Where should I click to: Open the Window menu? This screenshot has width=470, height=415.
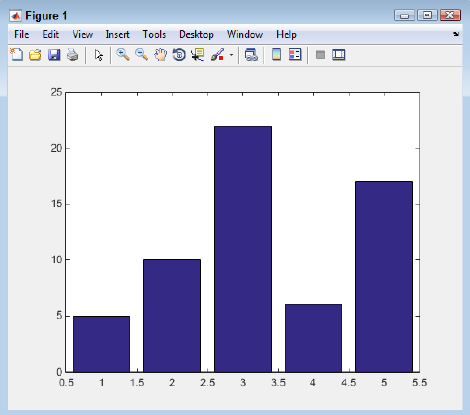pos(245,34)
